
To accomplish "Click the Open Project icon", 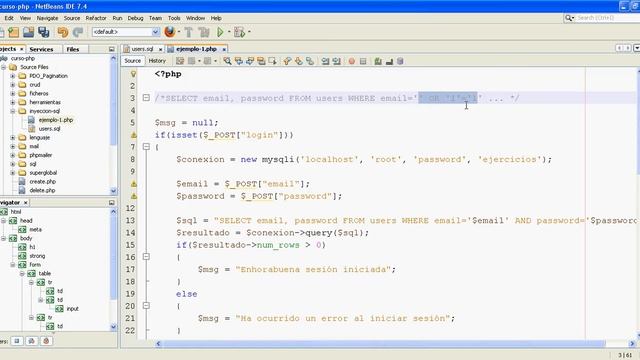I will (28, 32).
